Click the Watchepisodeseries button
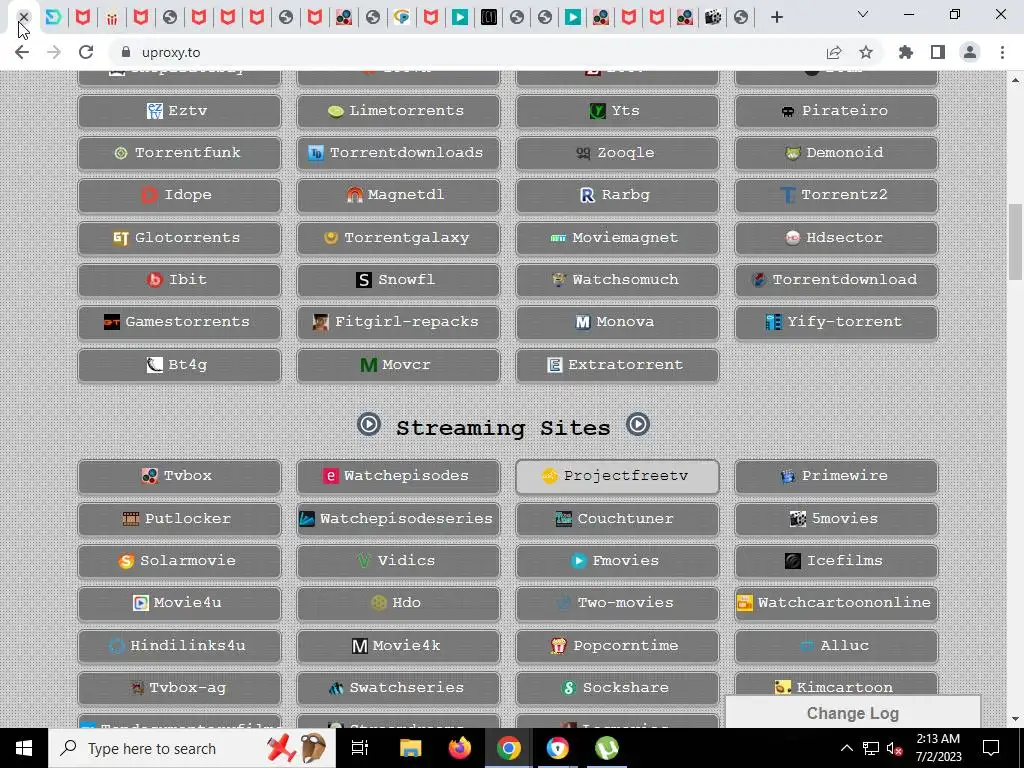Screen dimensions: 1024x768 click(398, 519)
